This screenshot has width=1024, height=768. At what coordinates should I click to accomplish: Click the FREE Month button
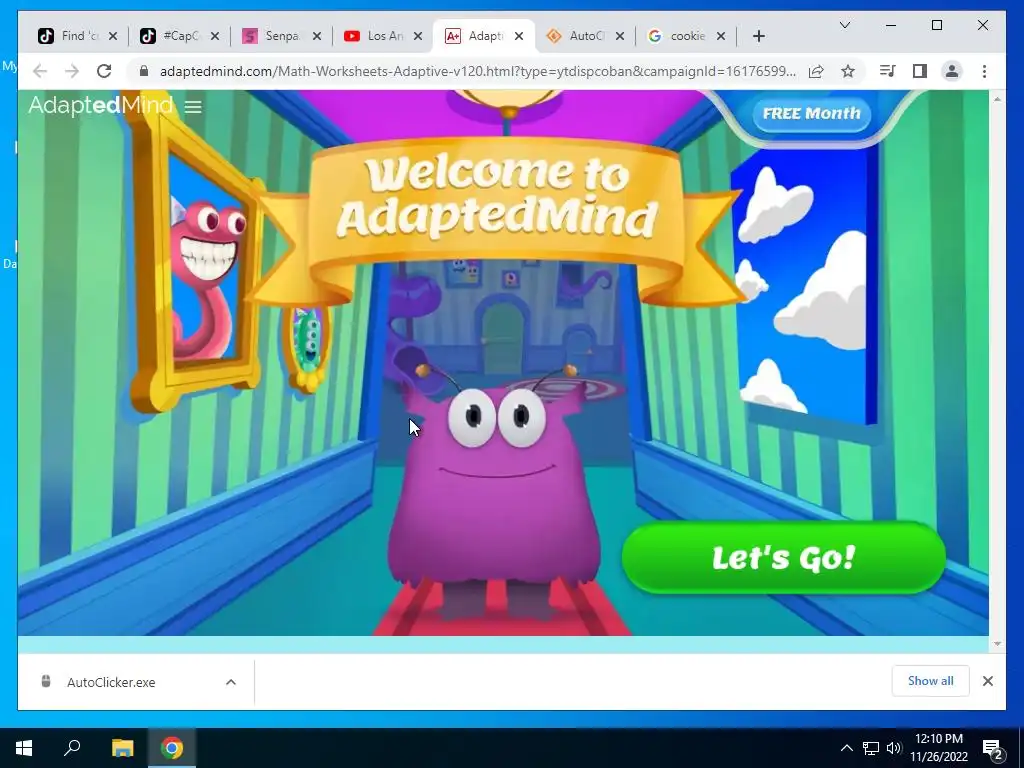(x=812, y=114)
